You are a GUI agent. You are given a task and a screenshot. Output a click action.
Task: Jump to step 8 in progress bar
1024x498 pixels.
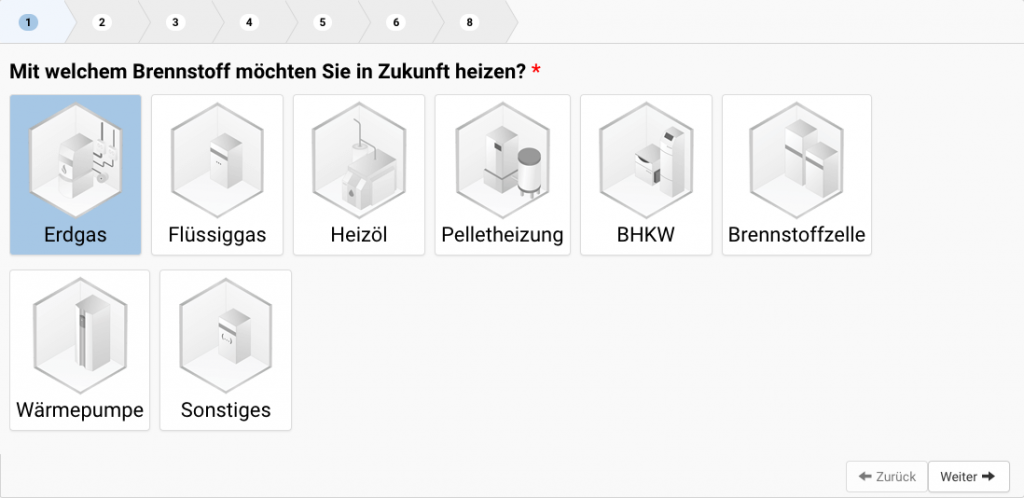tap(469, 21)
